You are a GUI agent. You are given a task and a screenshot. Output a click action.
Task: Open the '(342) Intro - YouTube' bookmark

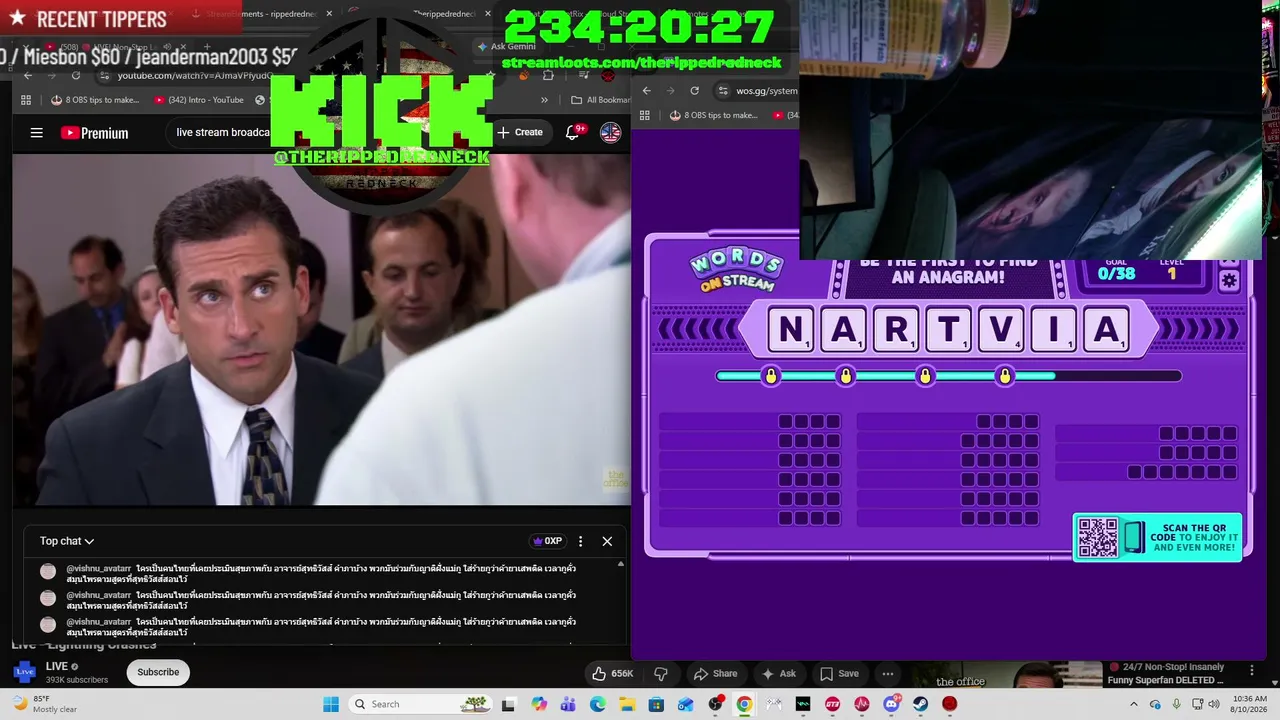(x=200, y=100)
